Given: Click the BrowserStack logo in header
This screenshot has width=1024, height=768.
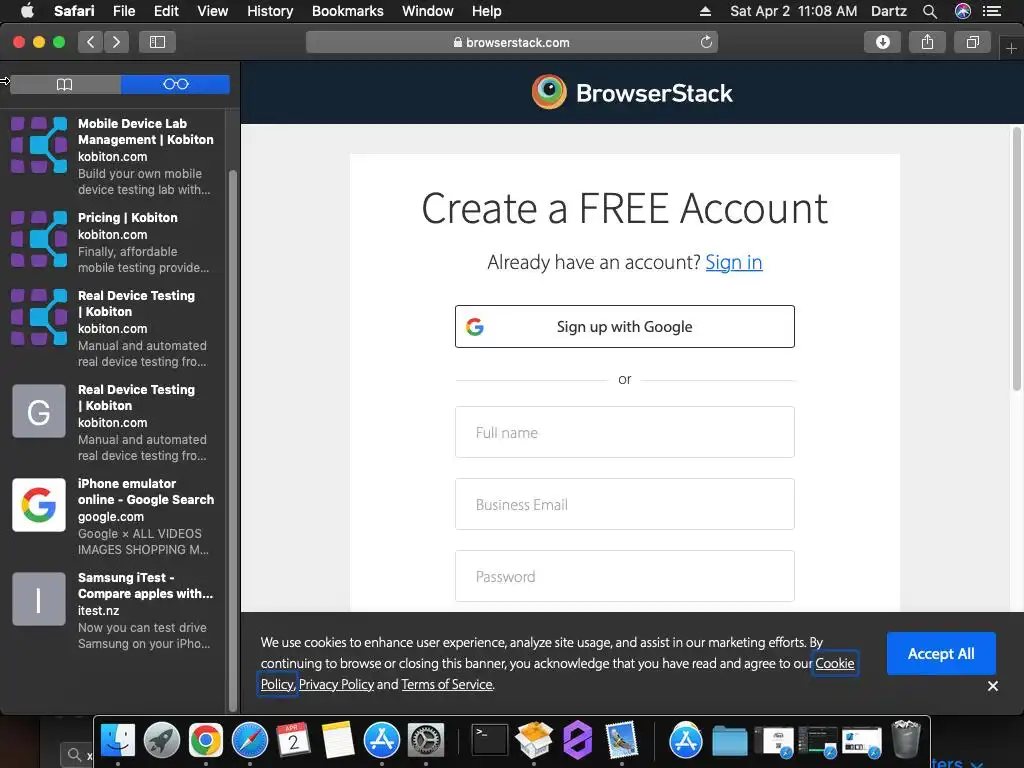Looking at the screenshot, I should (632, 93).
